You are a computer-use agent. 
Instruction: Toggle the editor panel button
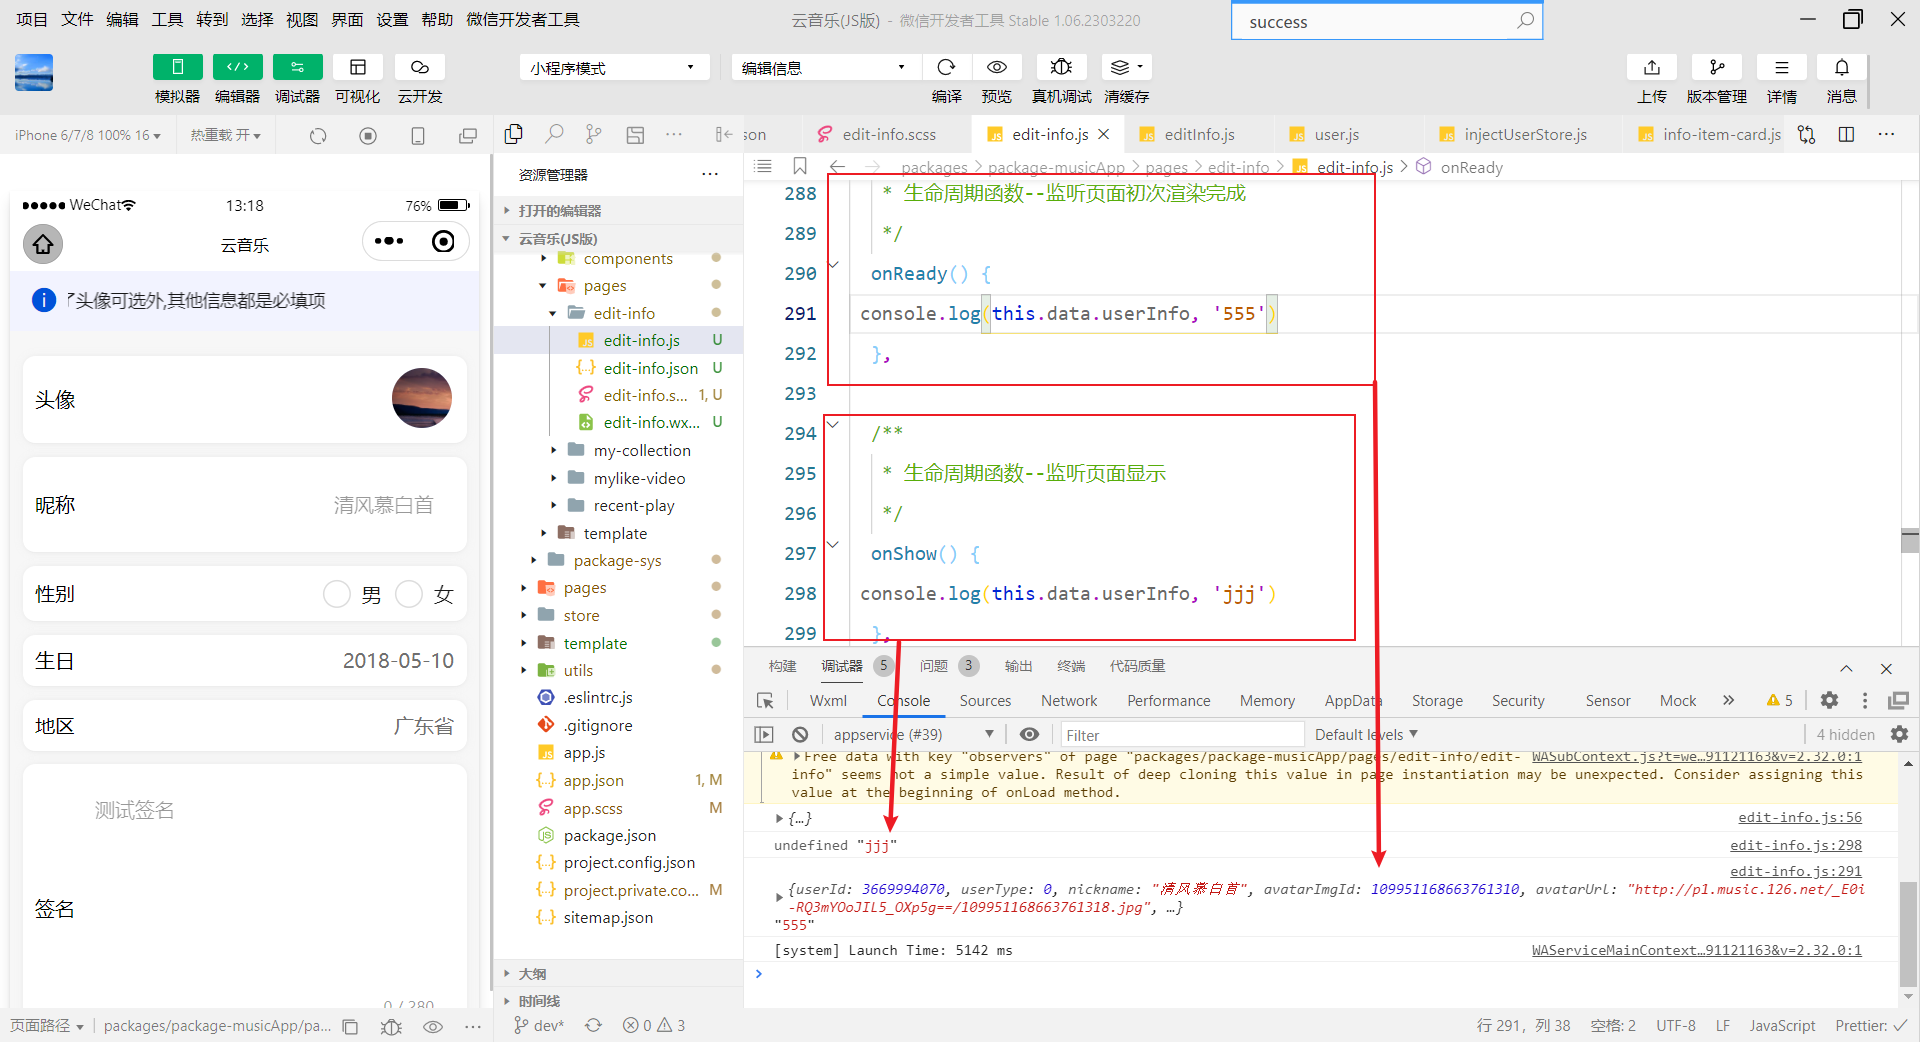[237, 67]
